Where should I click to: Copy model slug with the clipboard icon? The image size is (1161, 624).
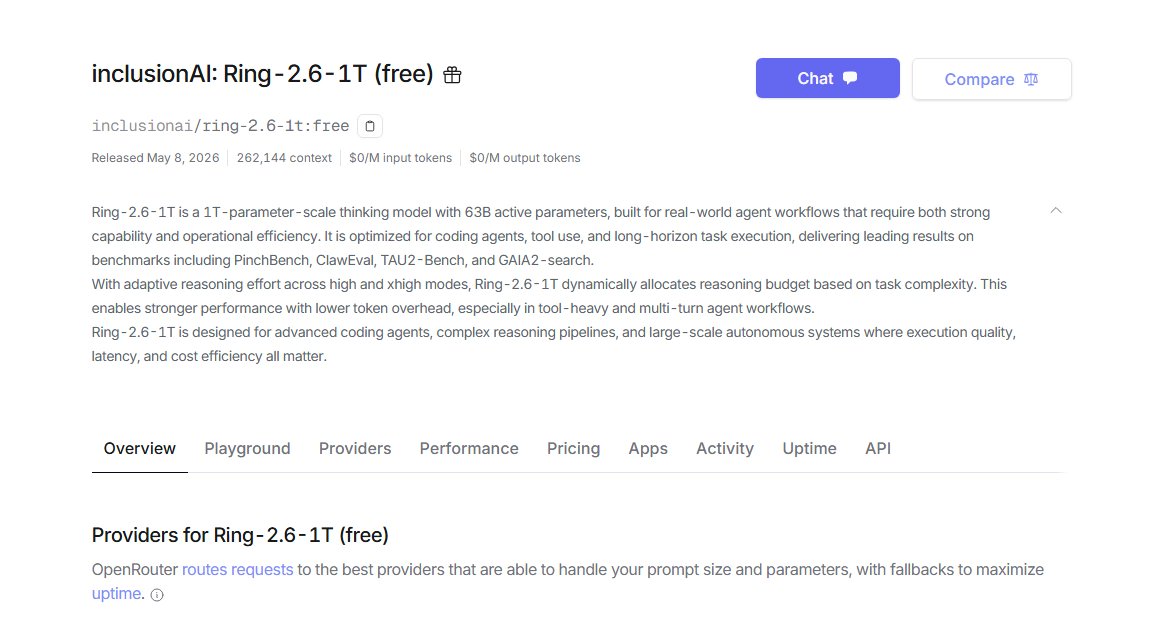(369, 126)
